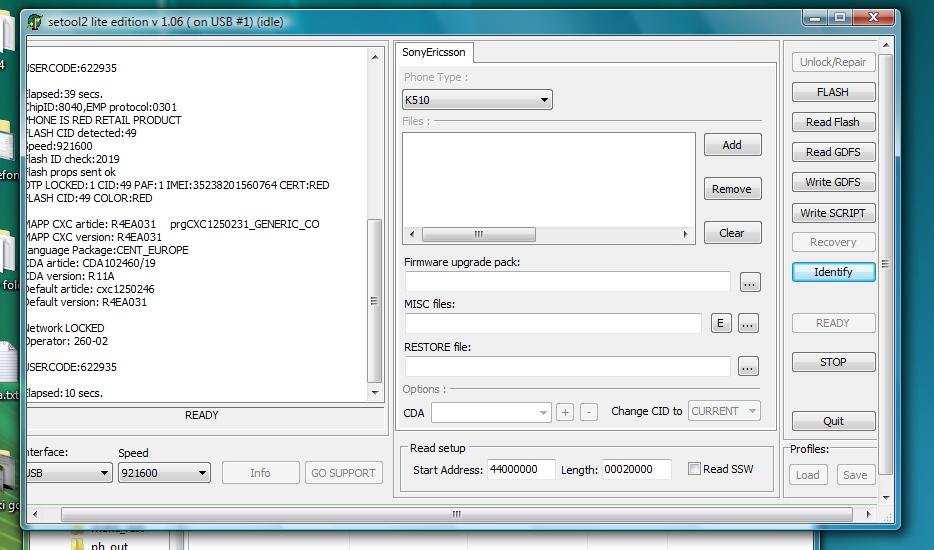Click log panel scroll down arrow
Viewport: 934px width, 550px height.
click(x=375, y=392)
